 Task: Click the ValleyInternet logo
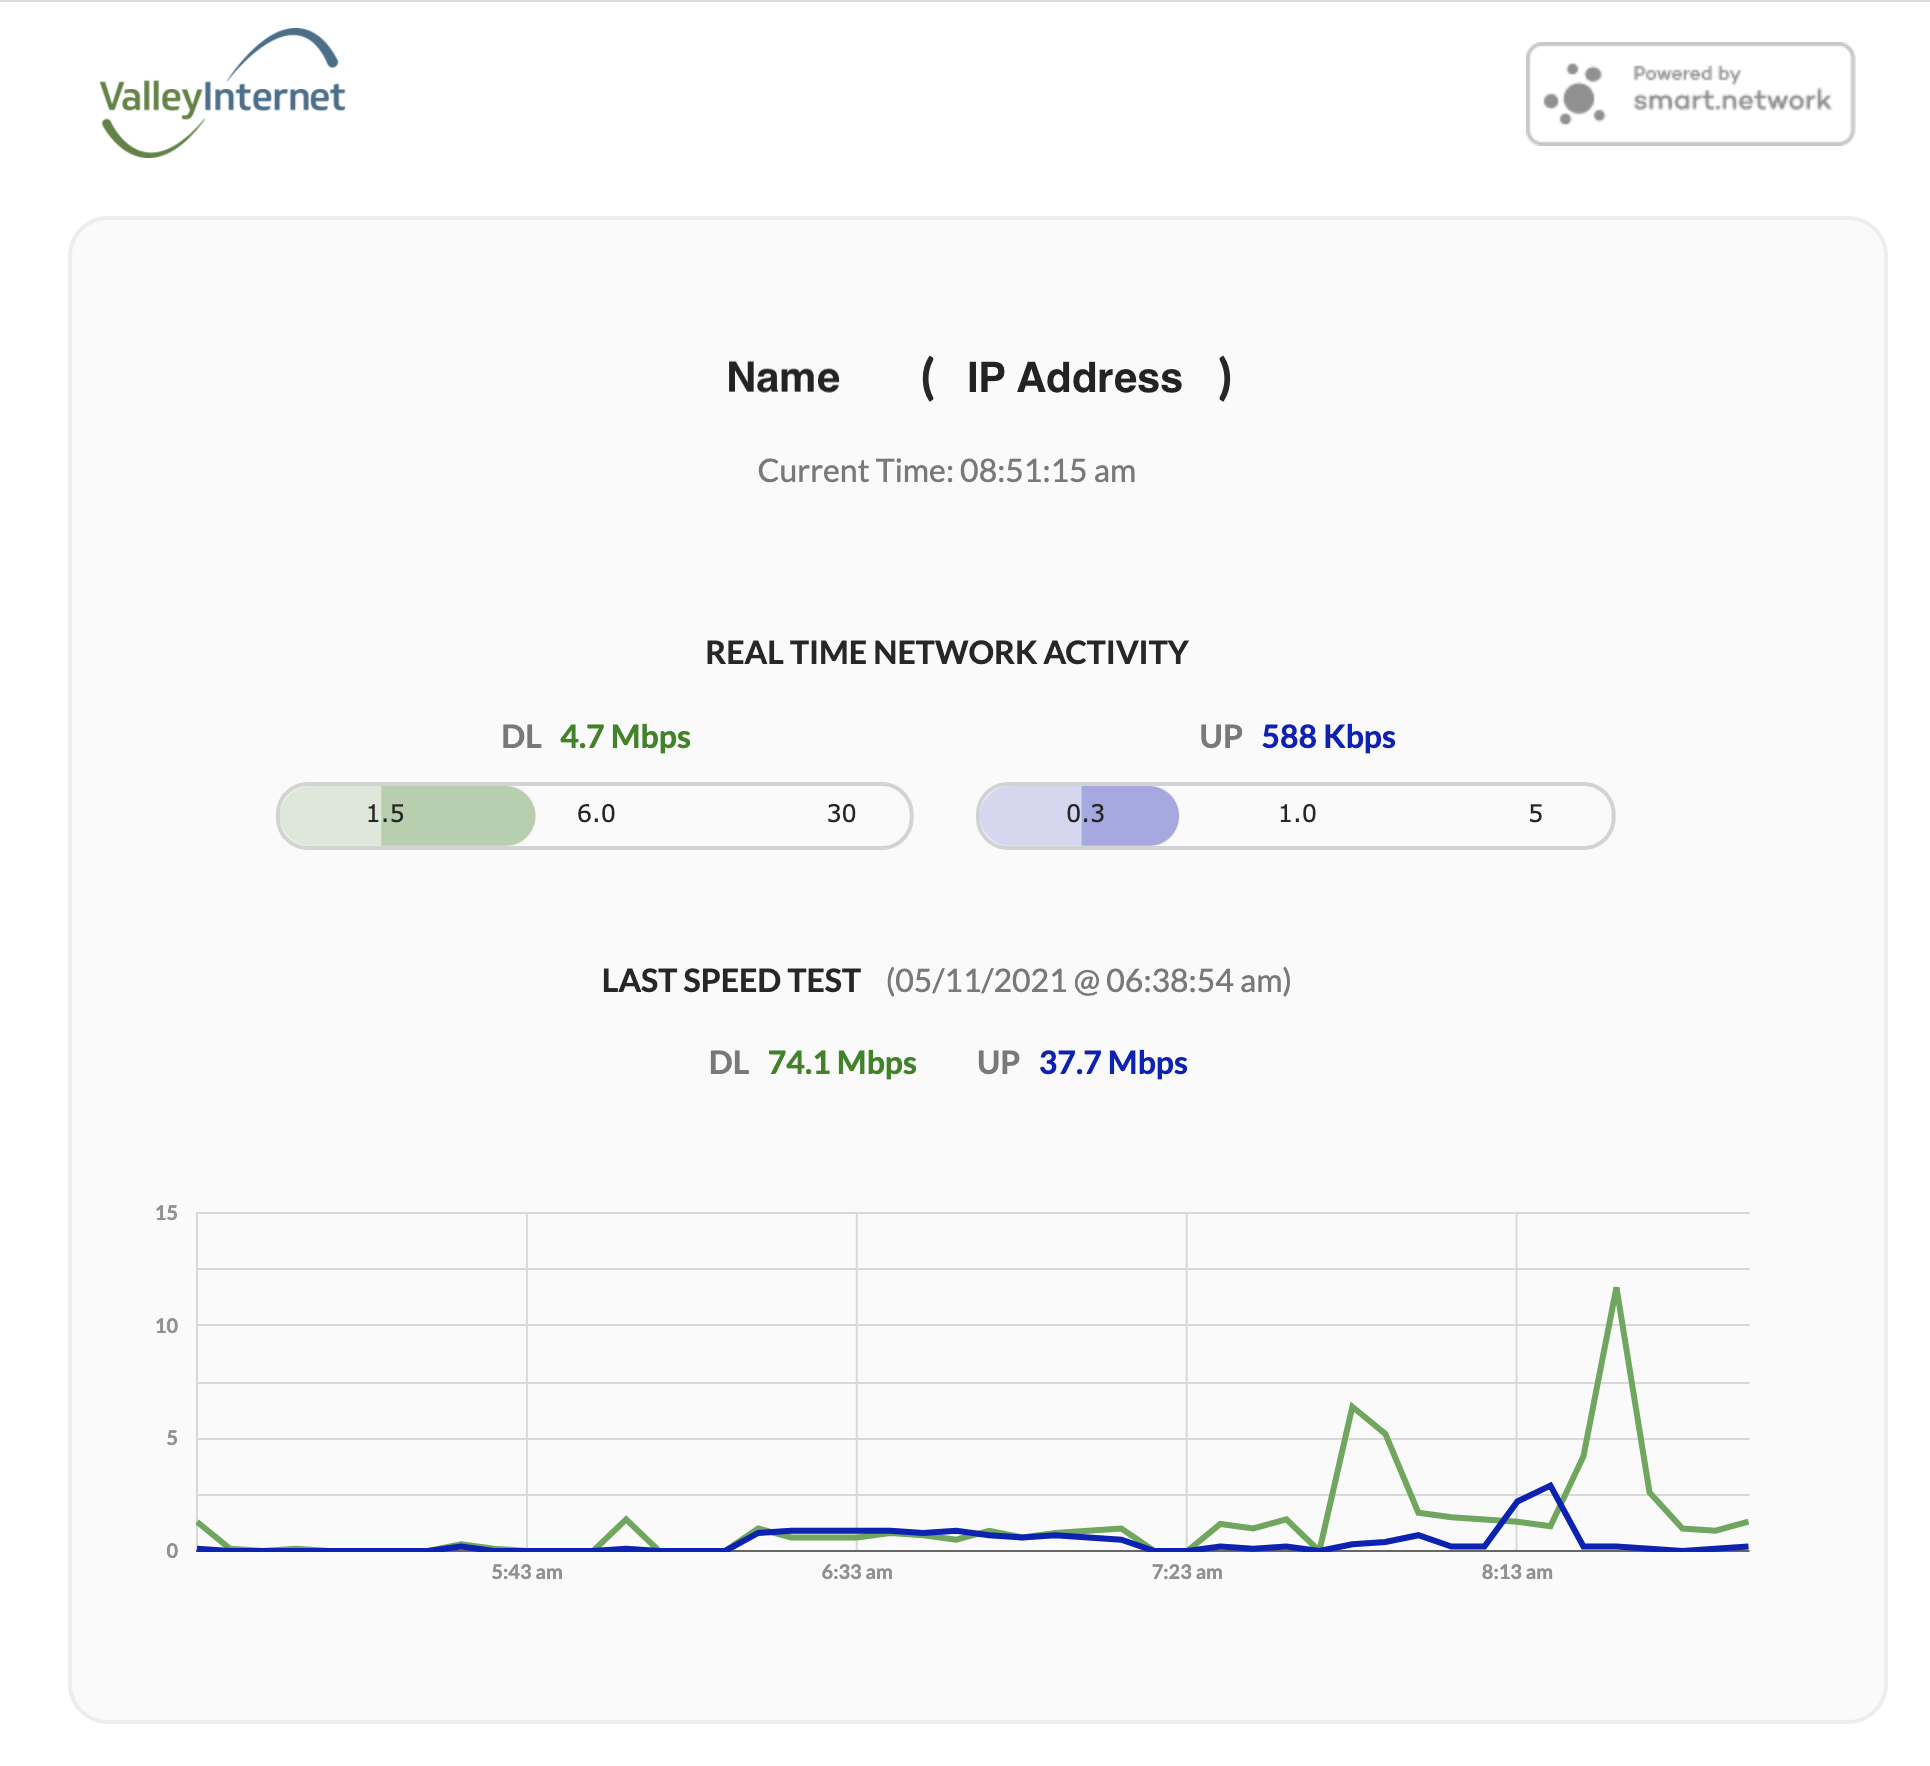tap(222, 94)
